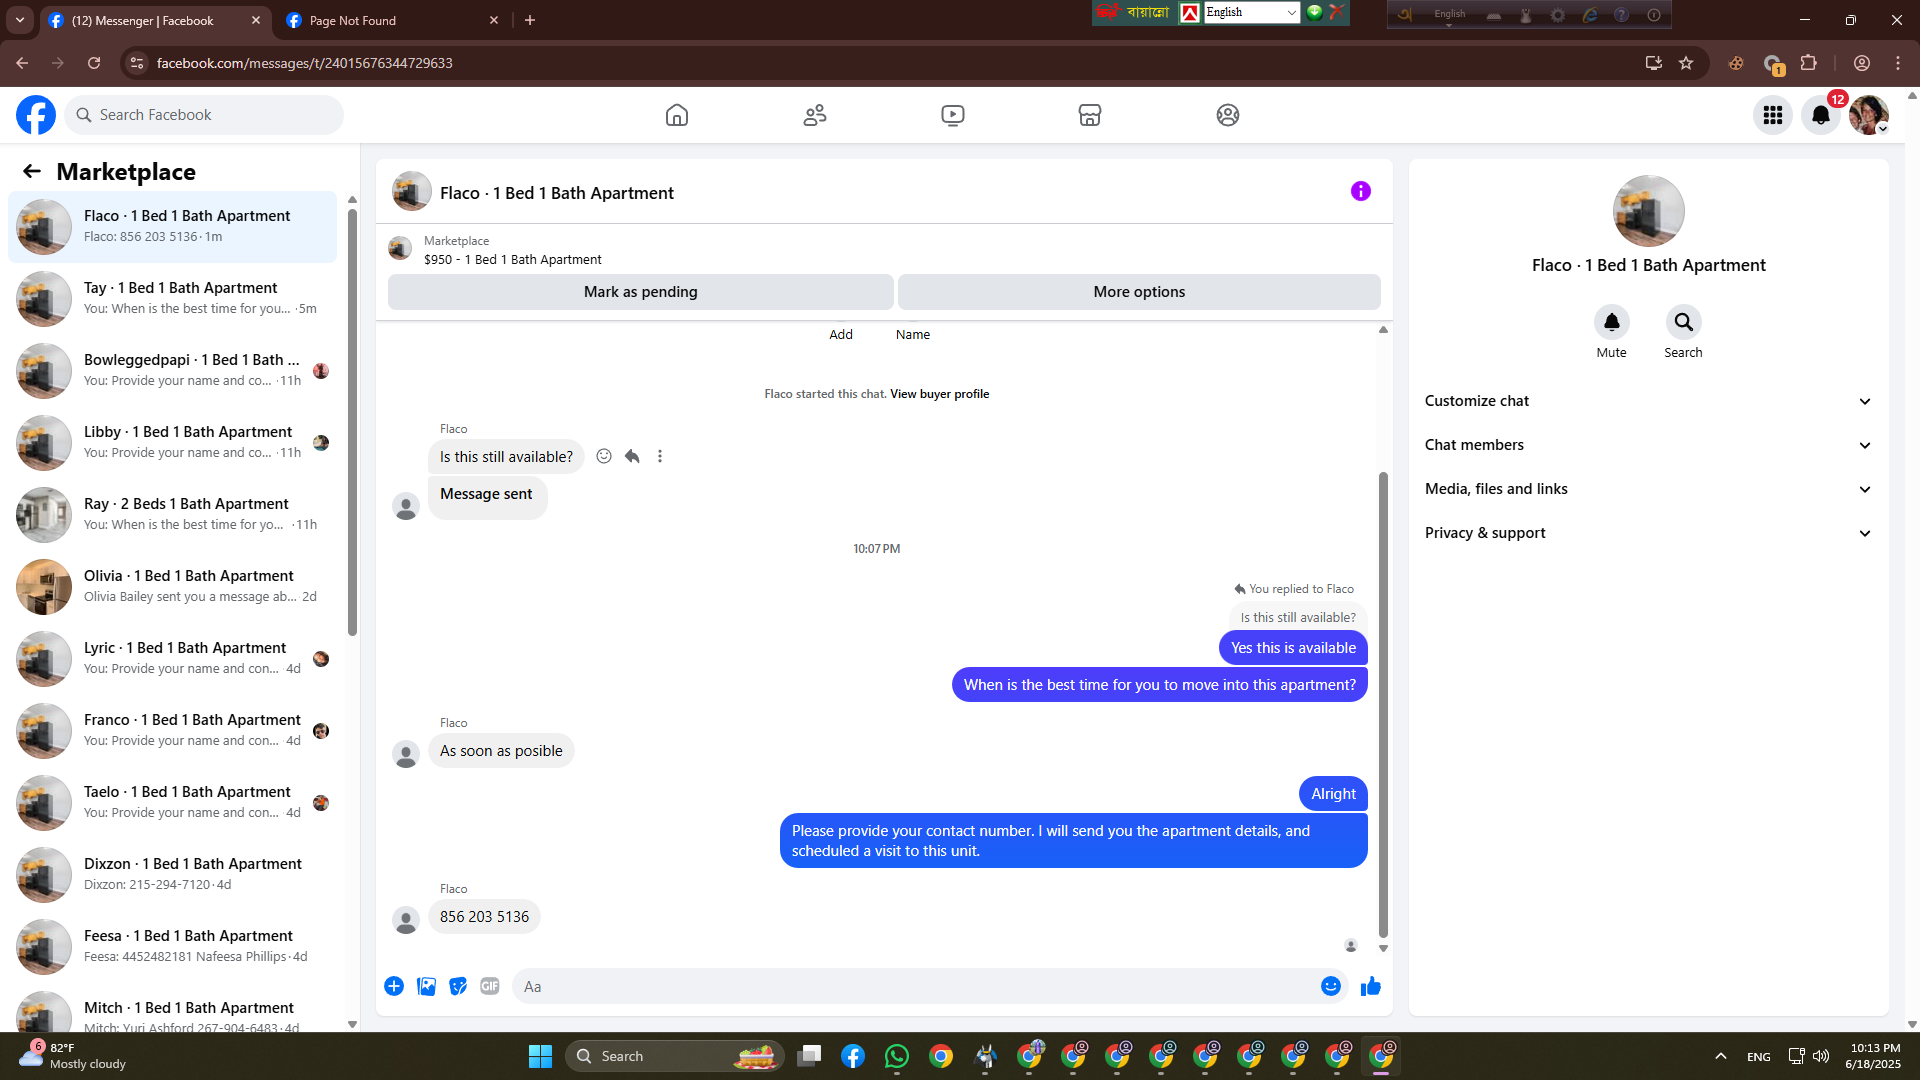Screen dimensions: 1920x1080
Task: Open Facebook Home icon in top navigation
Action: pyautogui.click(x=677, y=115)
